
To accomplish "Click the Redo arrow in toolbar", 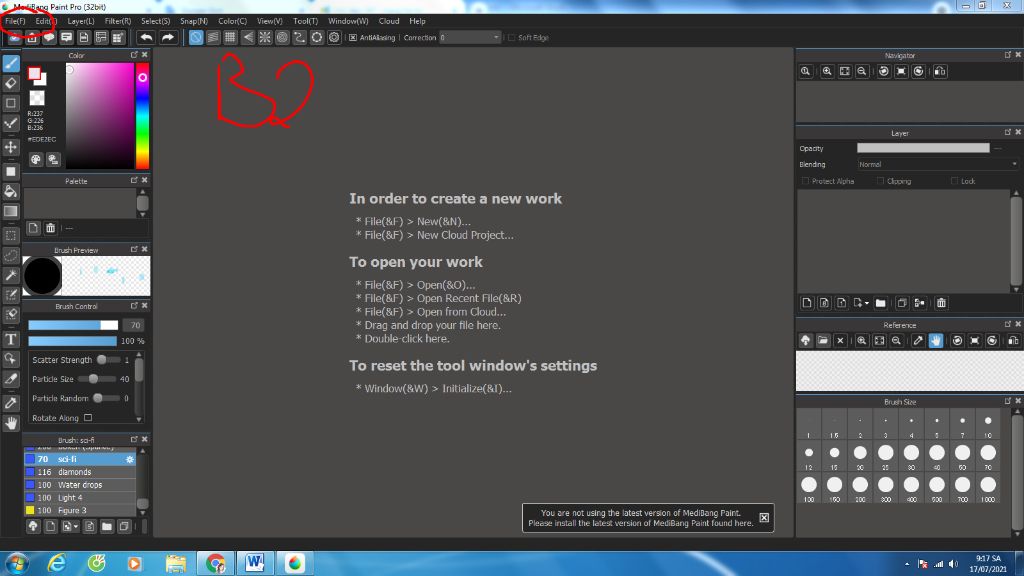I will pos(168,37).
